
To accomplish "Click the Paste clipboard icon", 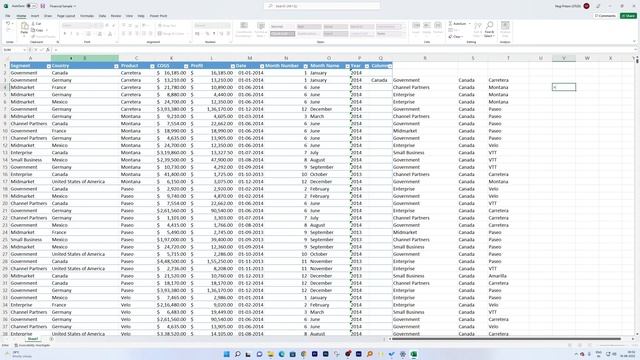I will [24, 27].
